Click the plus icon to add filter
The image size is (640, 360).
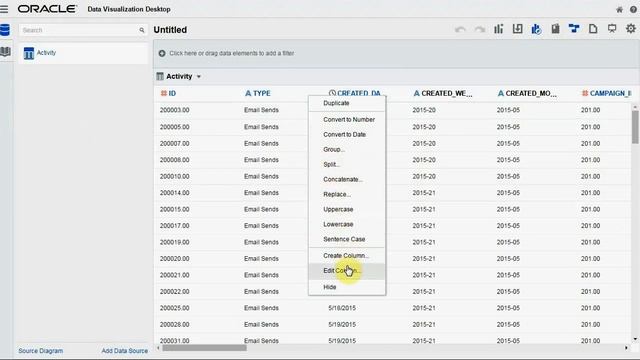pos(162,53)
